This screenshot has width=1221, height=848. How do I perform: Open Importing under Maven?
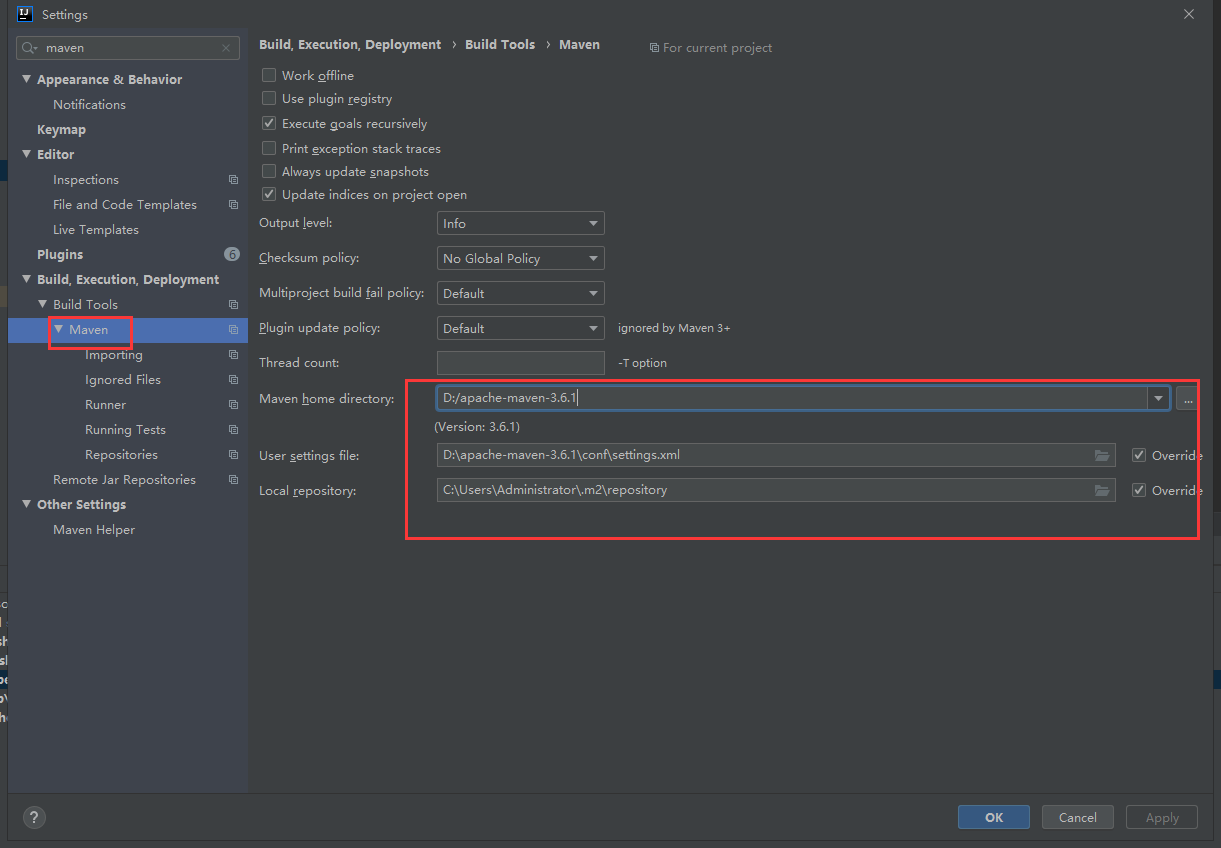tap(114, 355)
